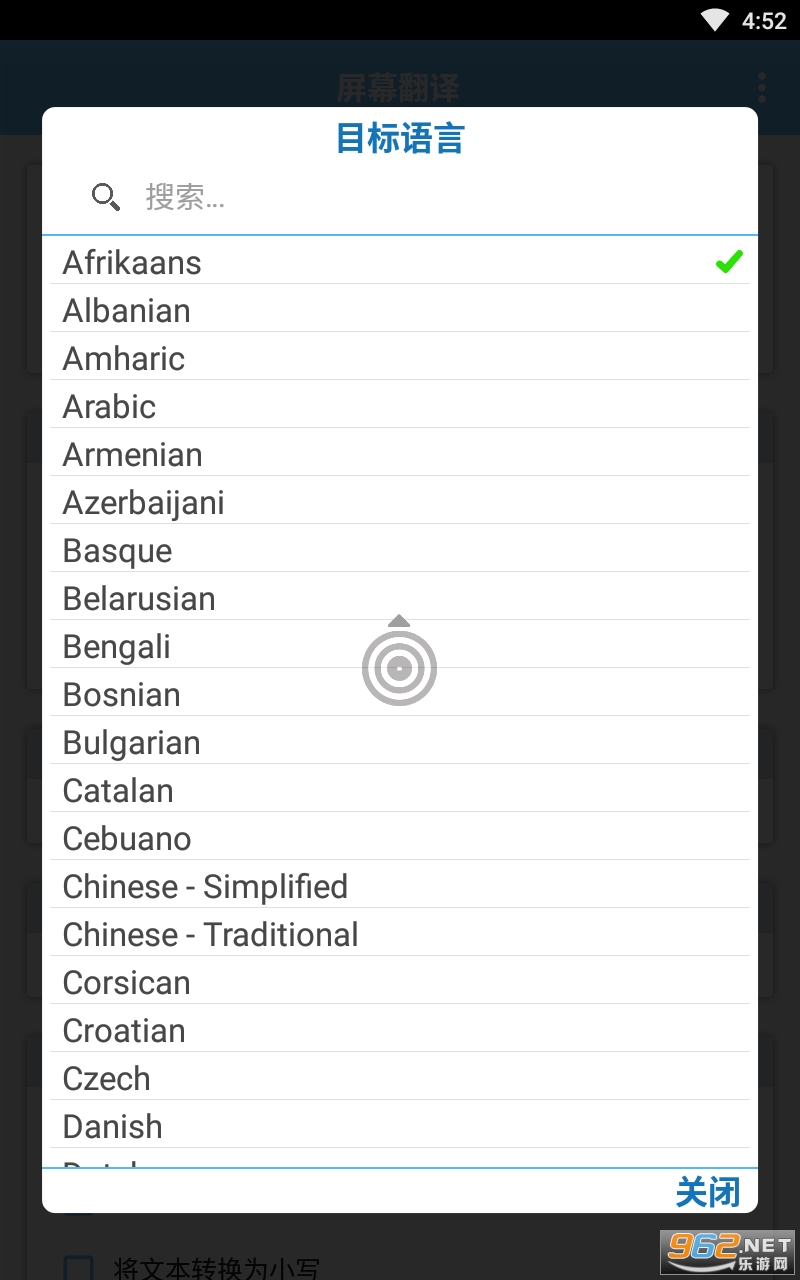This screenshot has width=800, height=1280.
Task: Open the three-dot overflow menu
Action: coord(762,88)
